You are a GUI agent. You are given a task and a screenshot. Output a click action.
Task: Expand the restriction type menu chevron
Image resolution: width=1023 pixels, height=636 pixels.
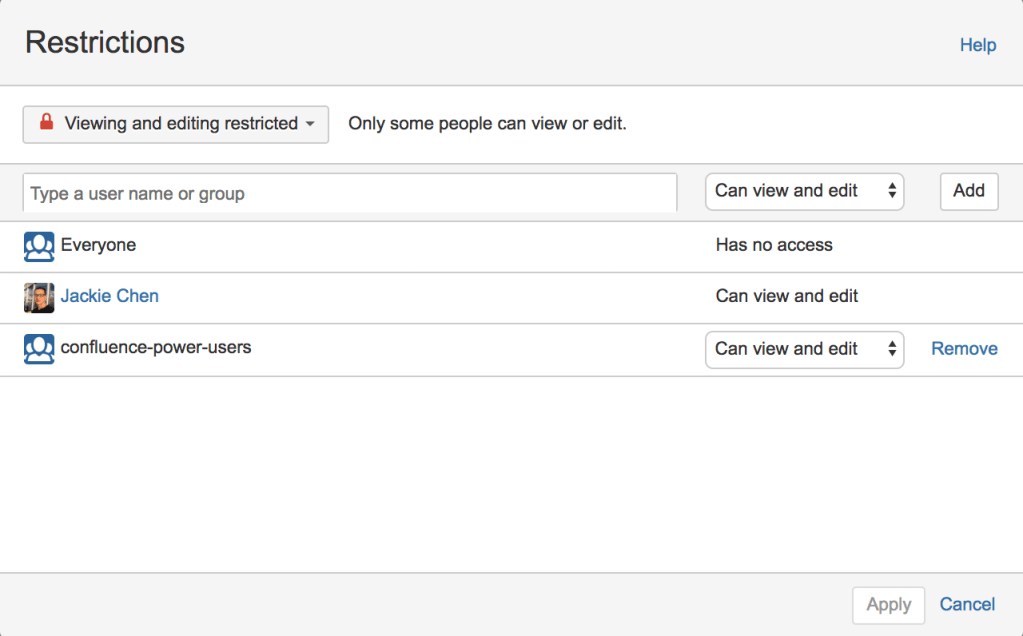pos(312,124)
